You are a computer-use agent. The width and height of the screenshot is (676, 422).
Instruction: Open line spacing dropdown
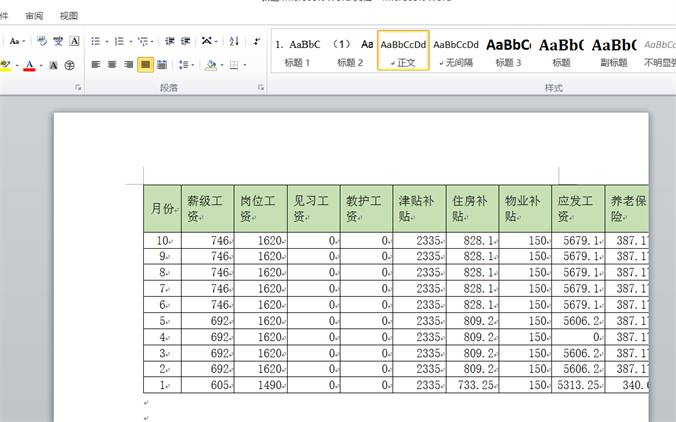click(x=187, y=65)
